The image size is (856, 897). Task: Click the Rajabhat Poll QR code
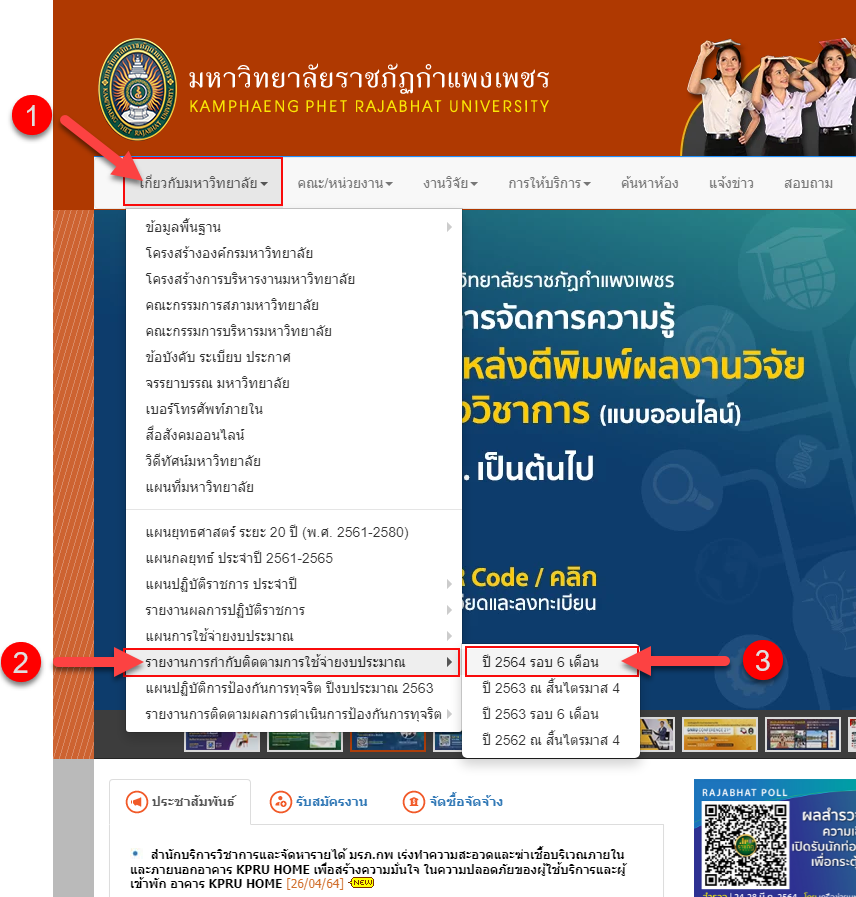coord(746,844)
